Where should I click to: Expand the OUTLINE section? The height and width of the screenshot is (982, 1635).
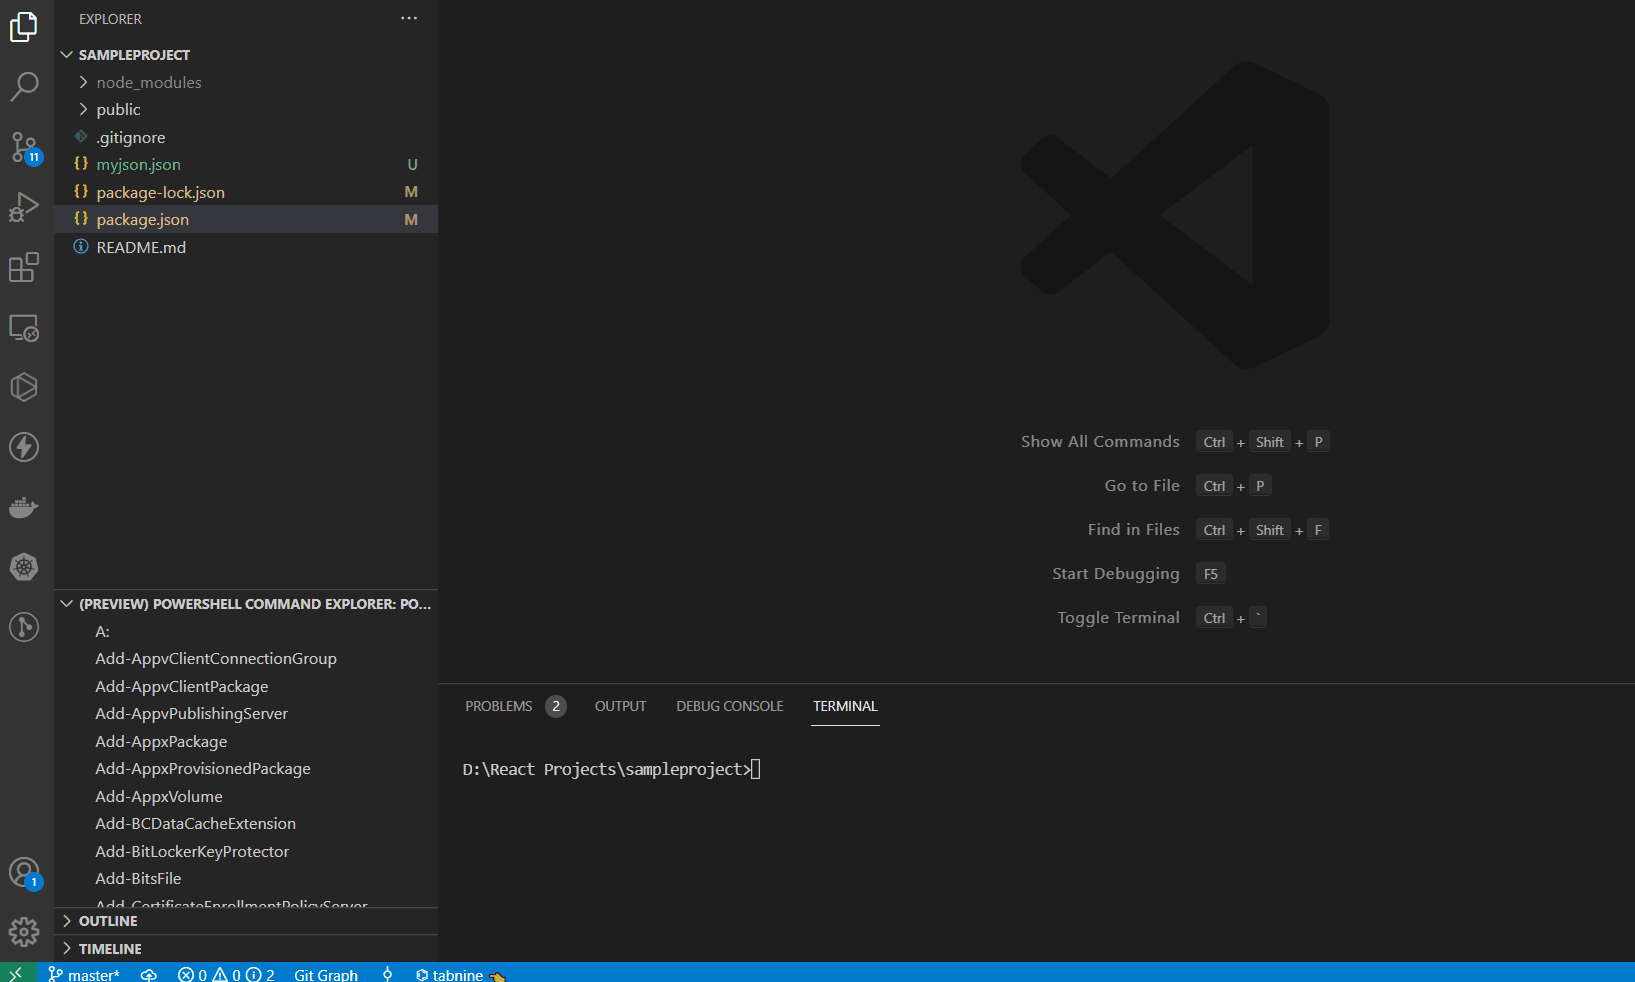(x=66, y=920)
